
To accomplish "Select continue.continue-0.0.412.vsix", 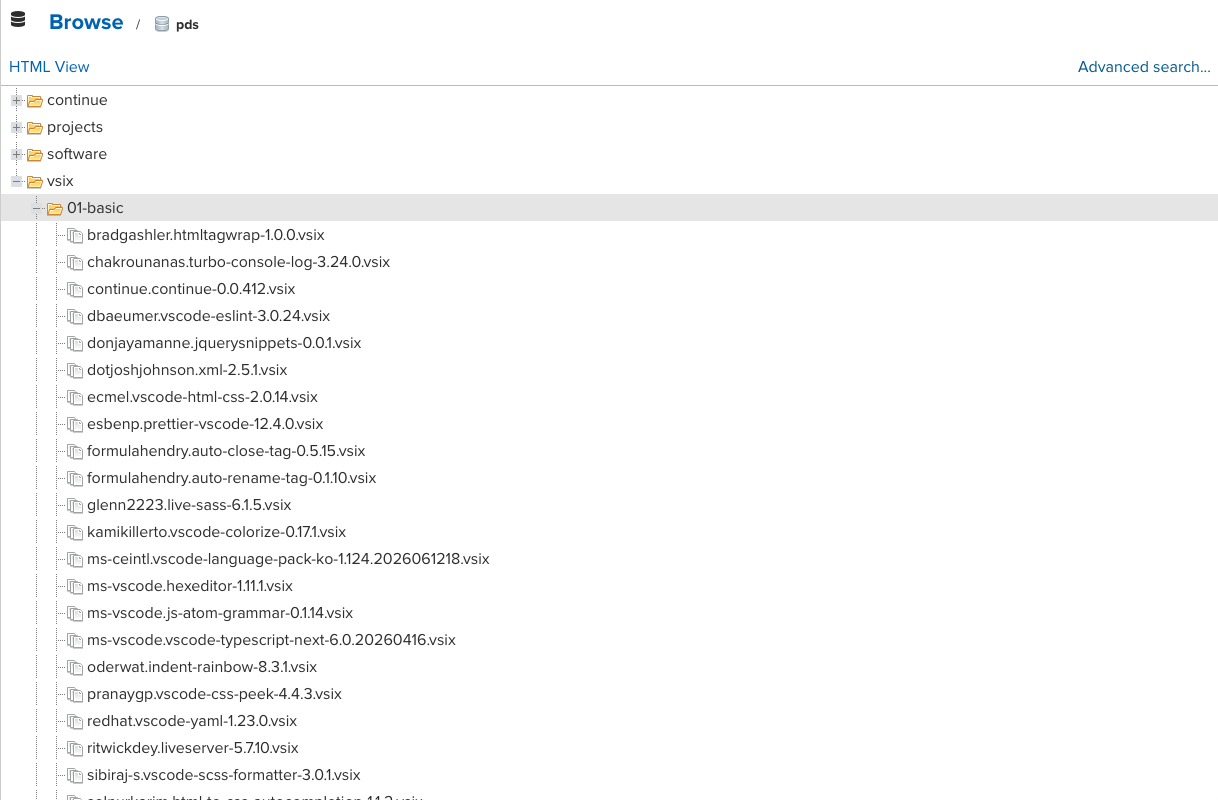I will click(191, 289).
